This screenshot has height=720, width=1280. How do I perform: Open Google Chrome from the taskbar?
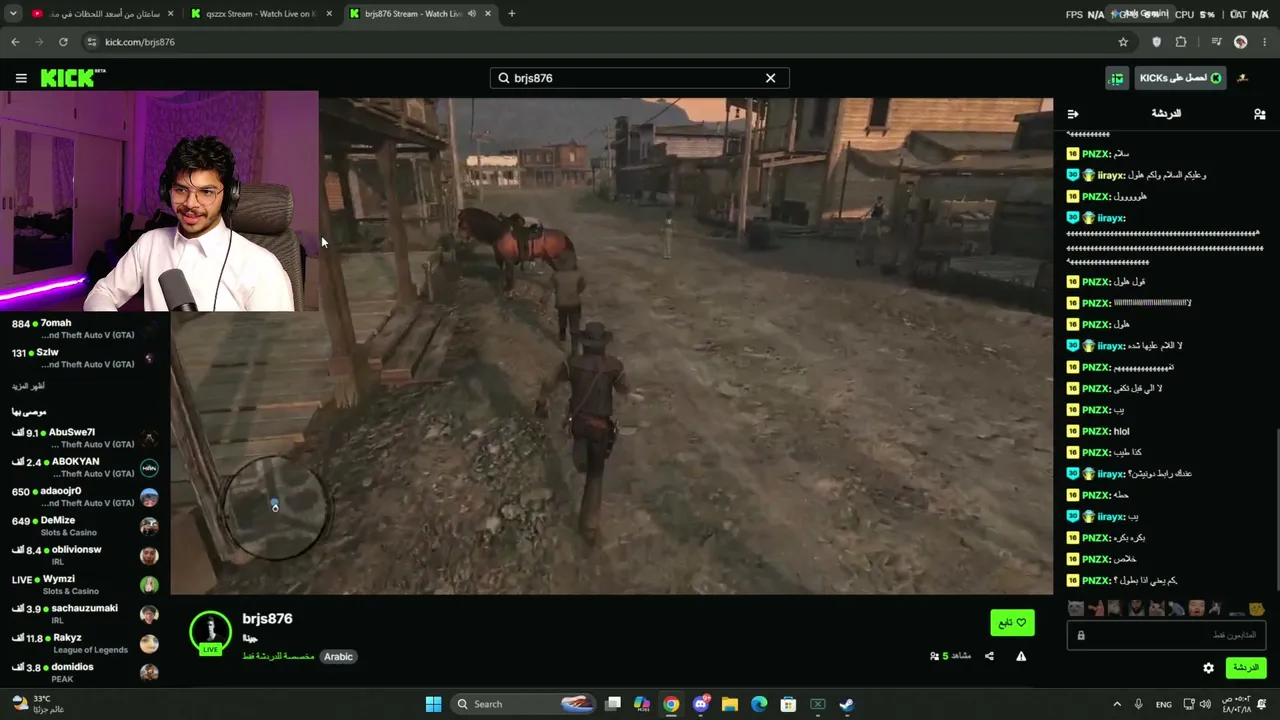coord(671,704)
